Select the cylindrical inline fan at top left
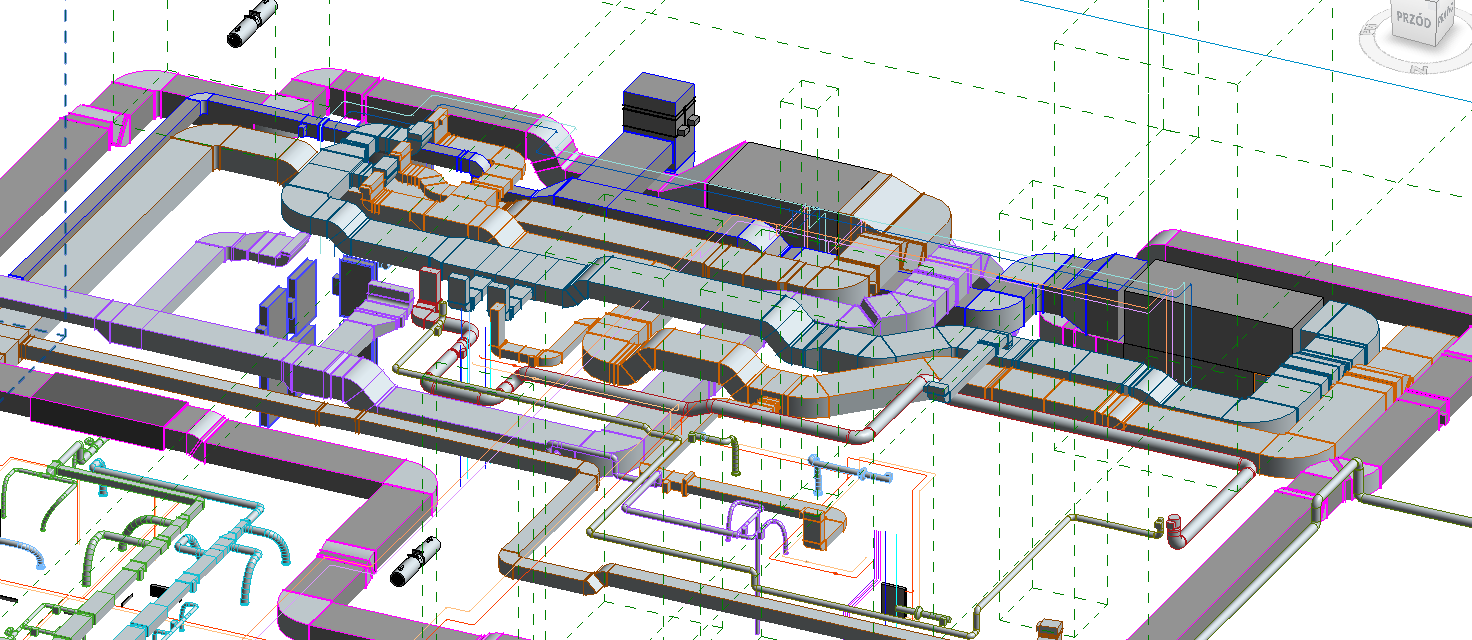1472x640 pixels. point(252,24)
